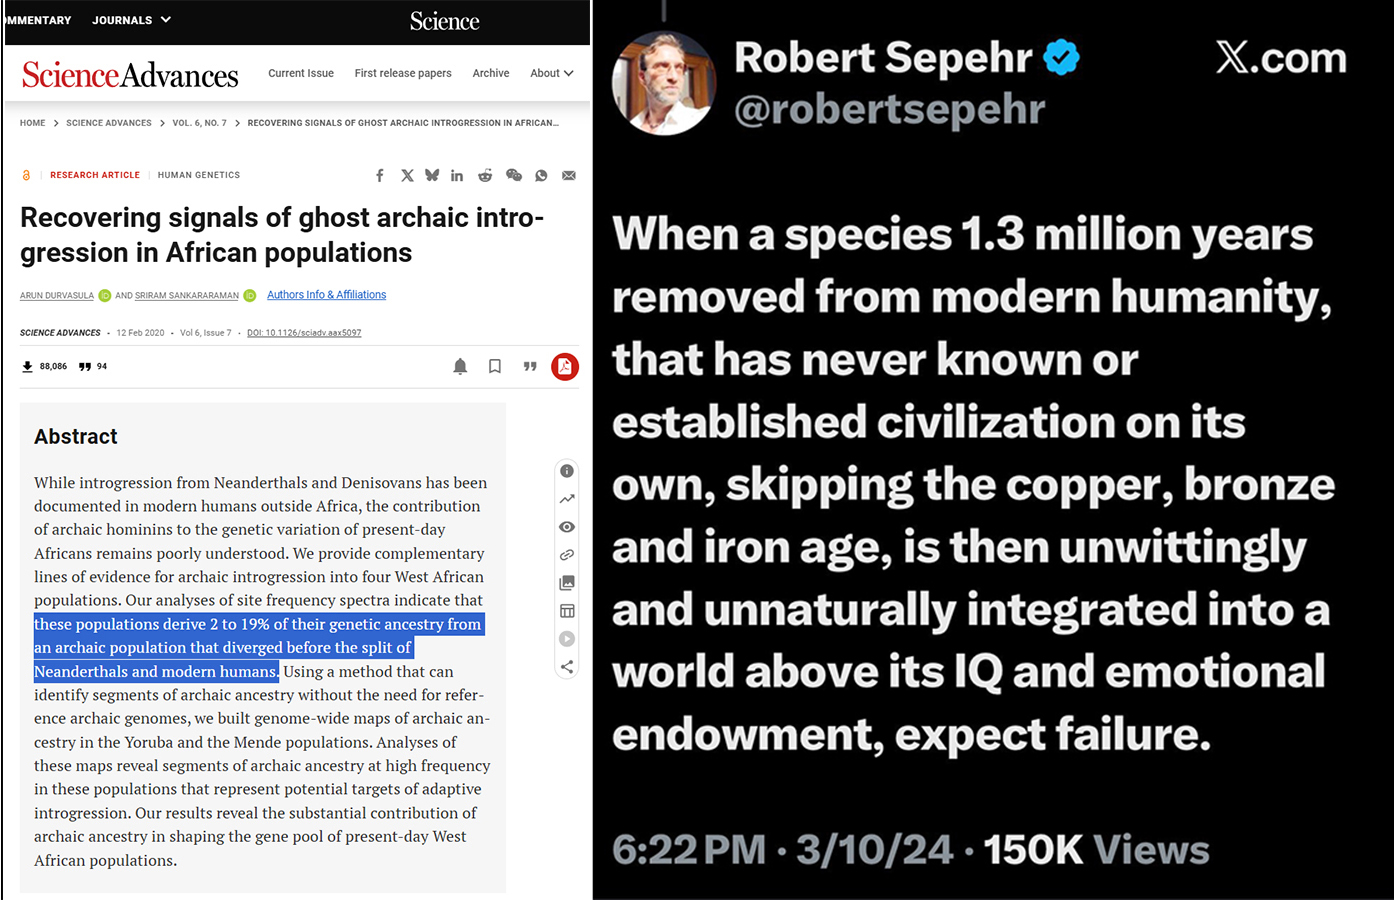The height and width of the screenshot is (900, 1394).
Task: Click Robert Sepehr's profile picture
Action: click(x=664, y=82)
